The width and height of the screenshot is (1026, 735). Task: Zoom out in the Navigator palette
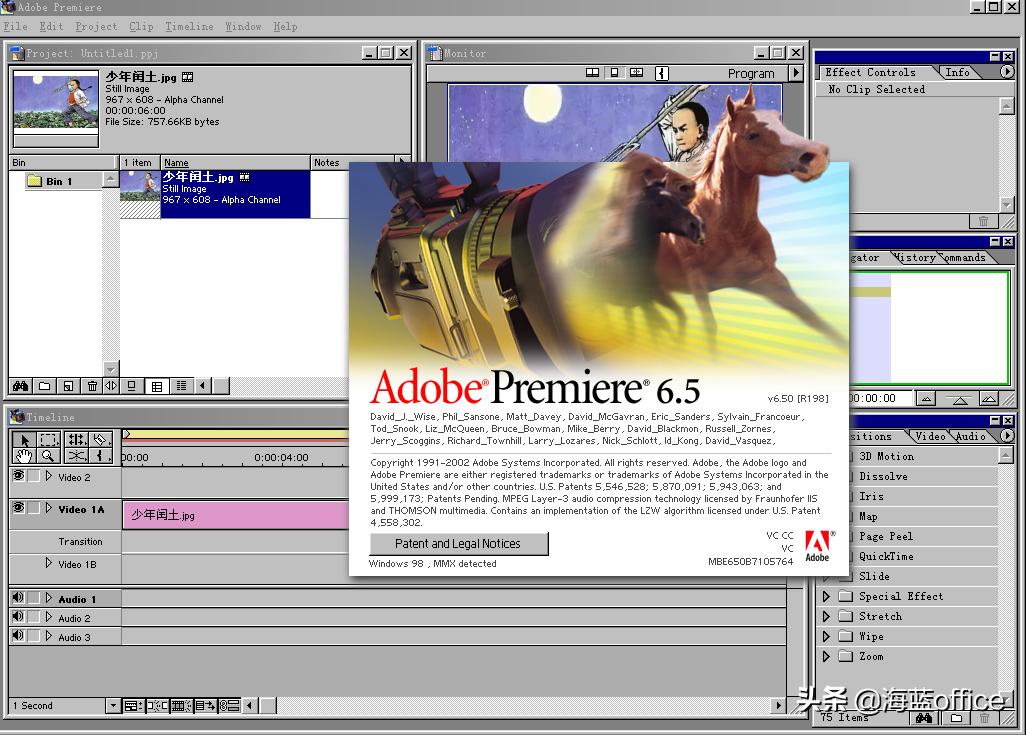click(x=925, y=398)
